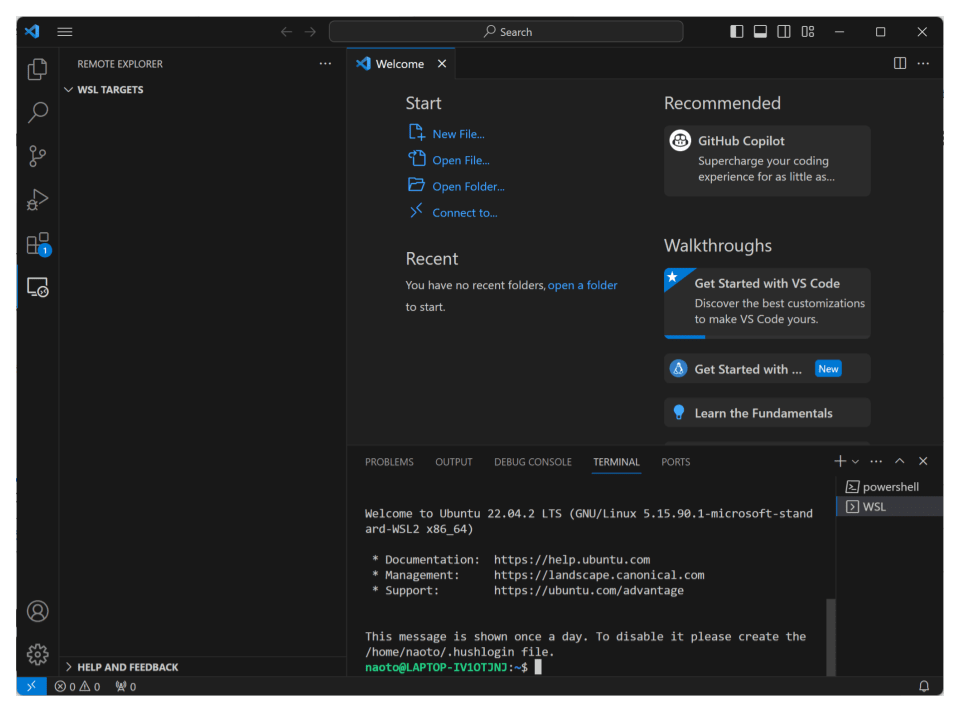Open Accounts menu icon
The image size is (960, 720).
pos(37,611)
